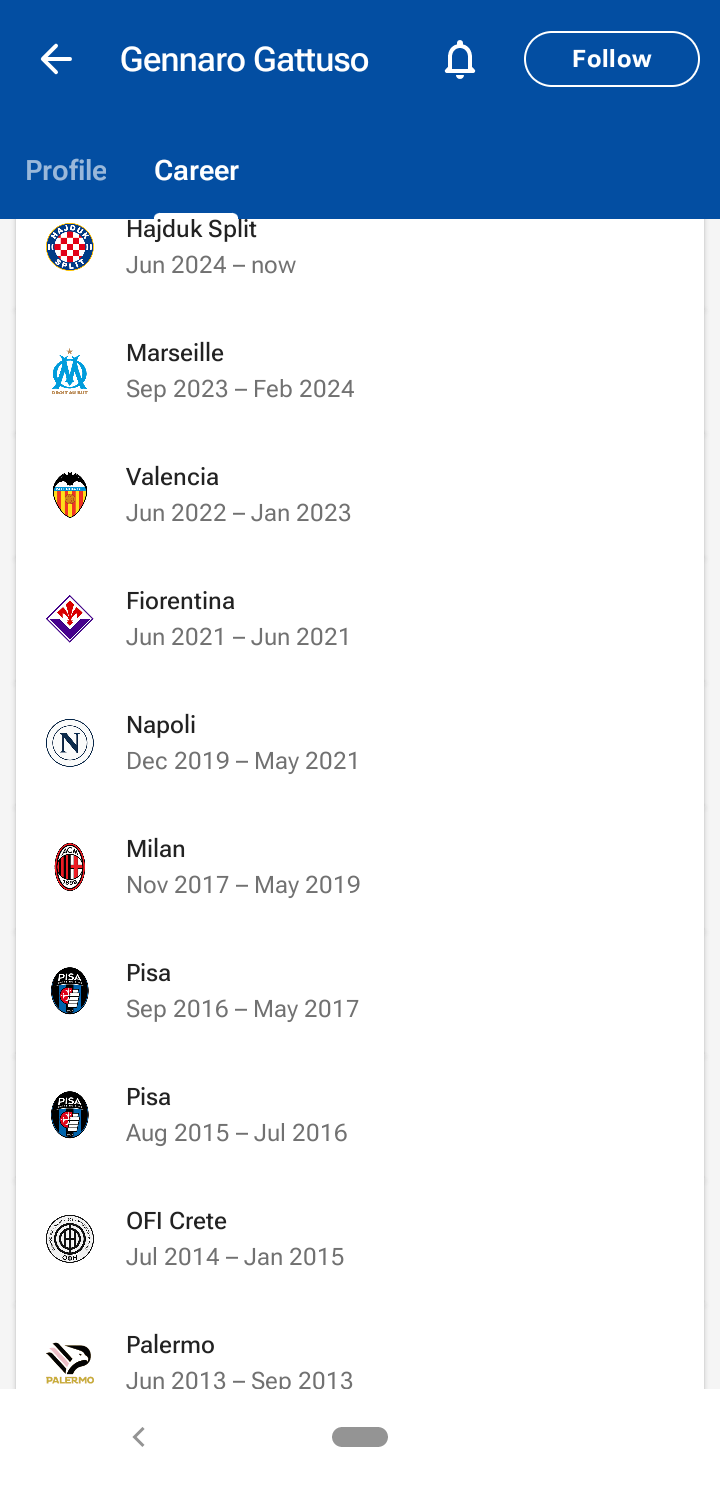Open the Marseille career entry text
The height and width of the screenshot is (1485, 720).
[240, 371]
